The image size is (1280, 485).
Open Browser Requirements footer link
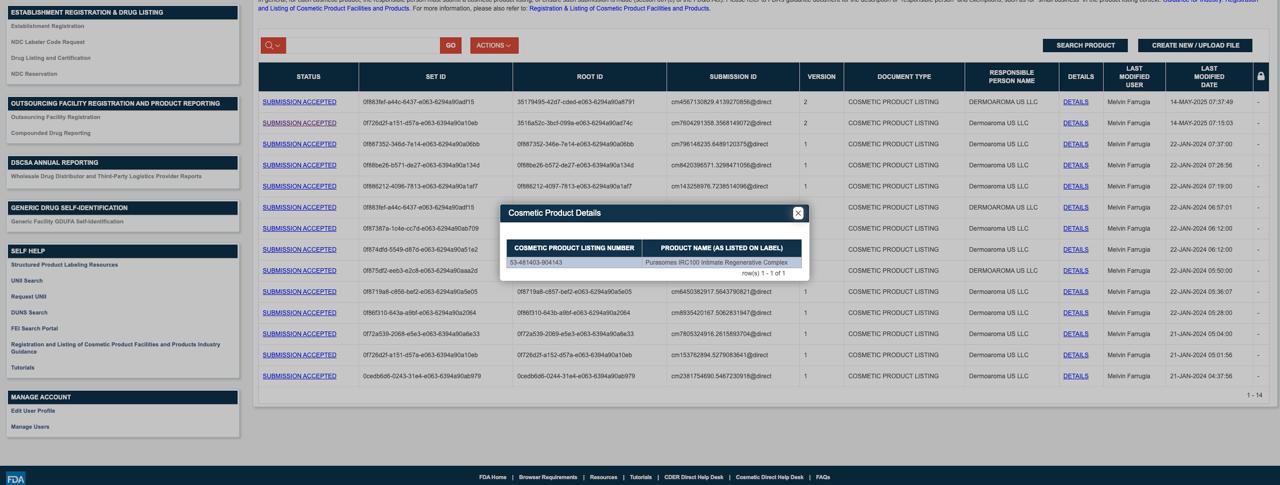click(548, 477)
